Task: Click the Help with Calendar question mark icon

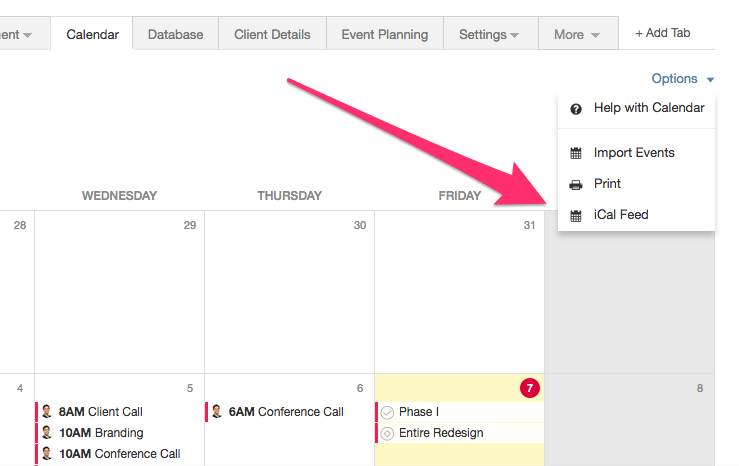Action: 575,109
